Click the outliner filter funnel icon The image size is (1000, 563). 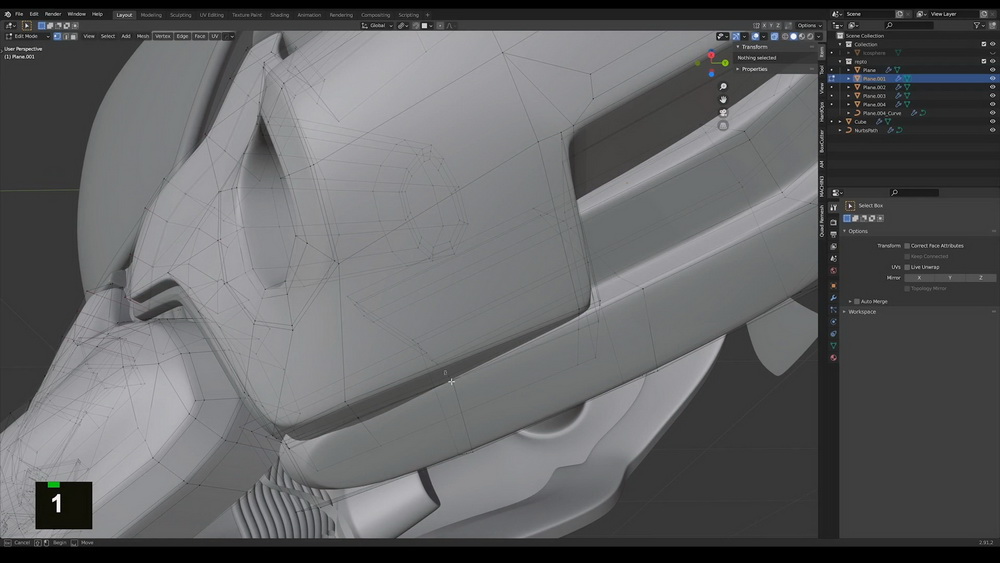(x=976, y=26)
